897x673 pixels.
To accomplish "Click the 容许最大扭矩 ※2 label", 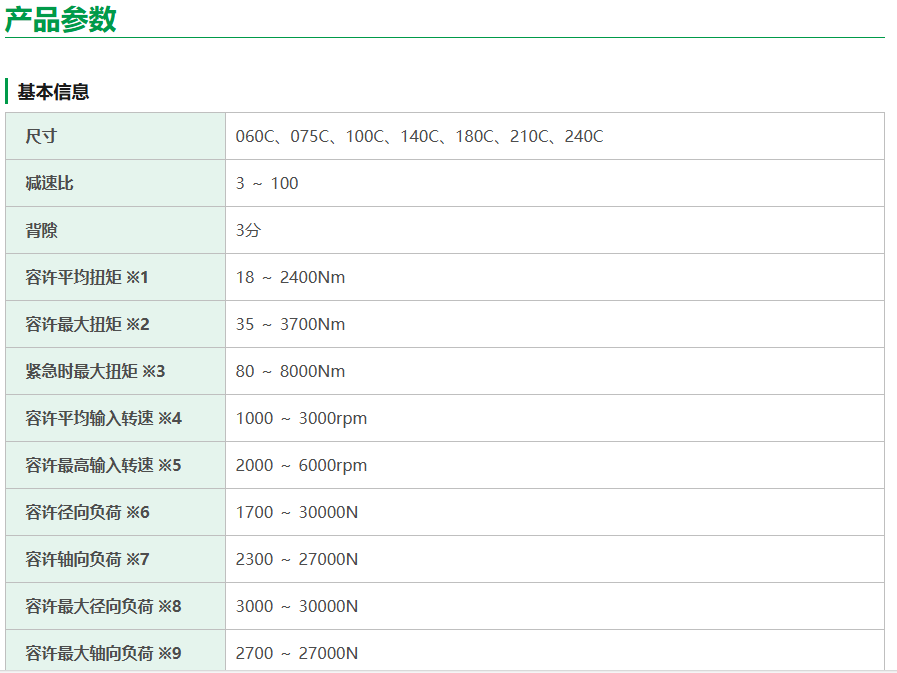I will click(x=87, y=324).
